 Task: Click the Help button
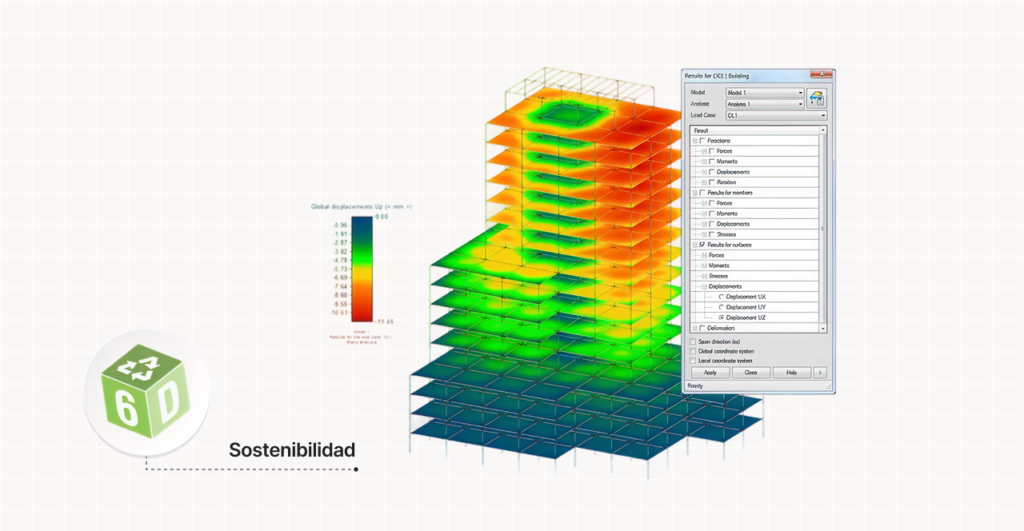[x=791, y=372]
